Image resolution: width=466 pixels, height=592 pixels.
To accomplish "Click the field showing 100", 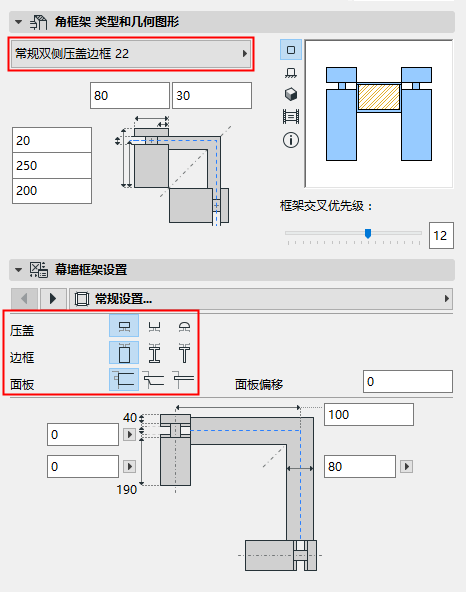I will tap(369, 415).
